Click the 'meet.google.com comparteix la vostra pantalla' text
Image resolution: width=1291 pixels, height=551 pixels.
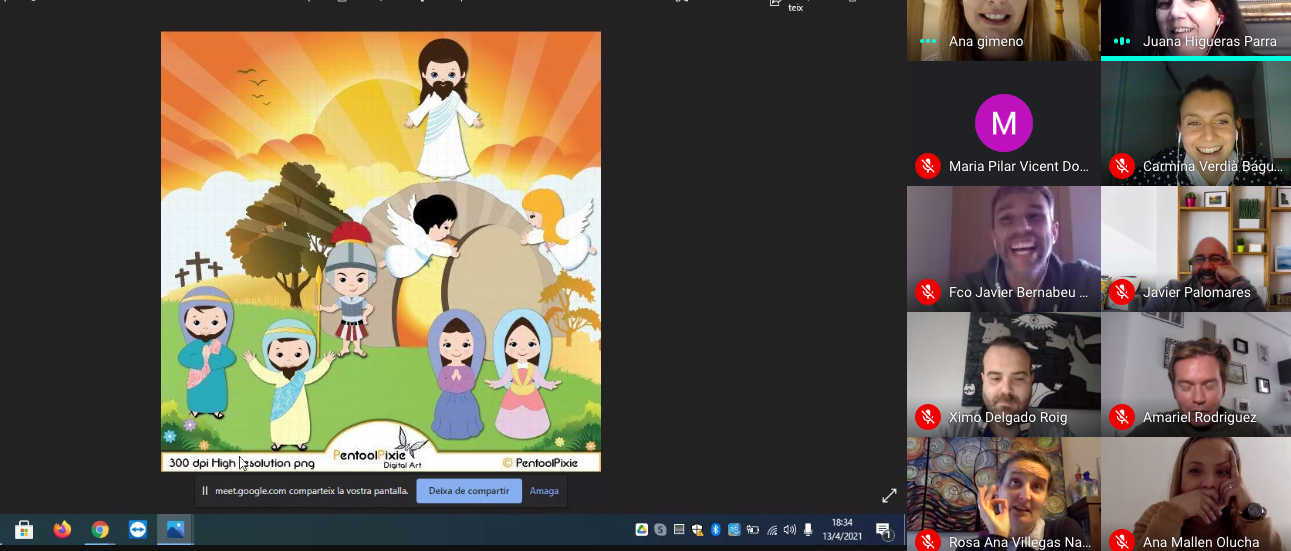tap(311, 491)
